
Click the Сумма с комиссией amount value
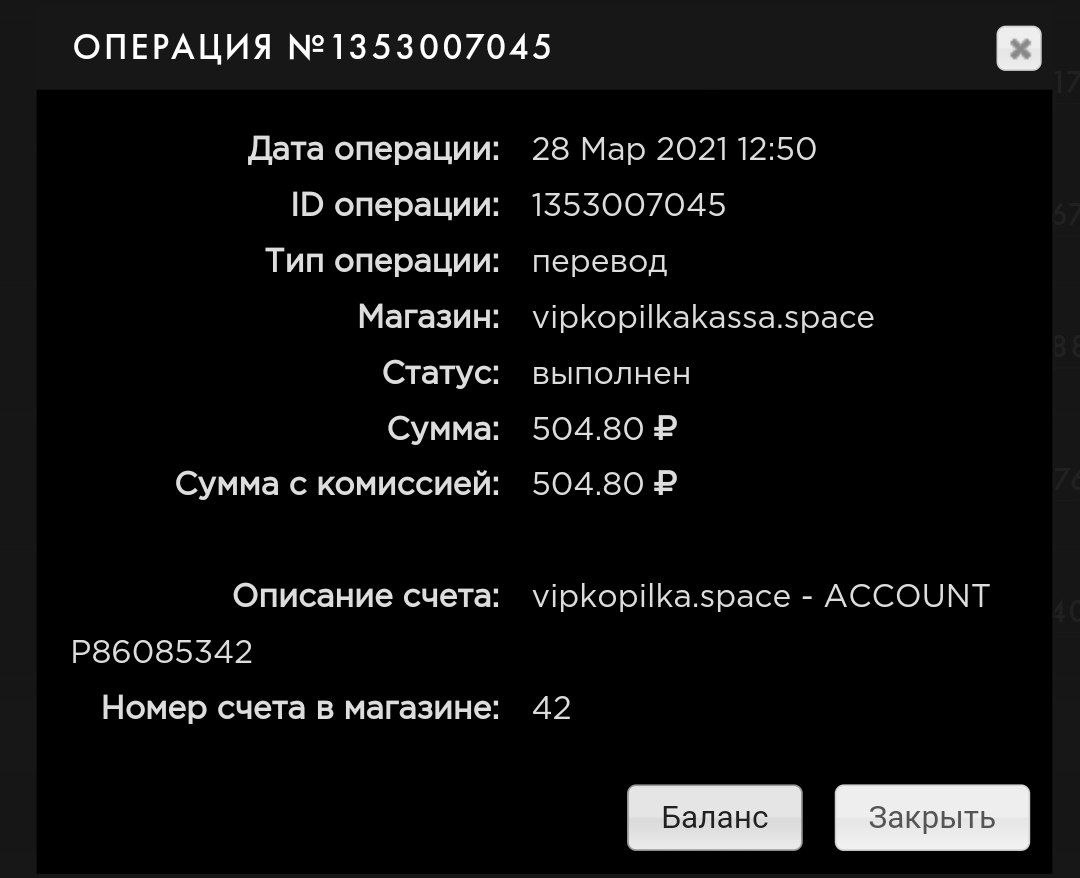[605, 485]
